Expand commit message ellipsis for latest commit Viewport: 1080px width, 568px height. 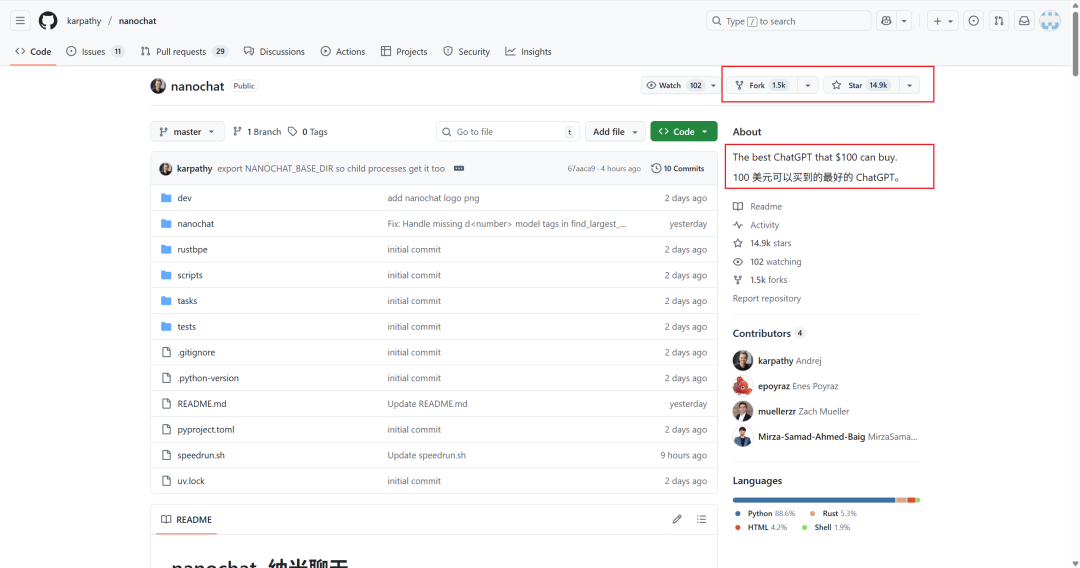[x=459, y=169]
